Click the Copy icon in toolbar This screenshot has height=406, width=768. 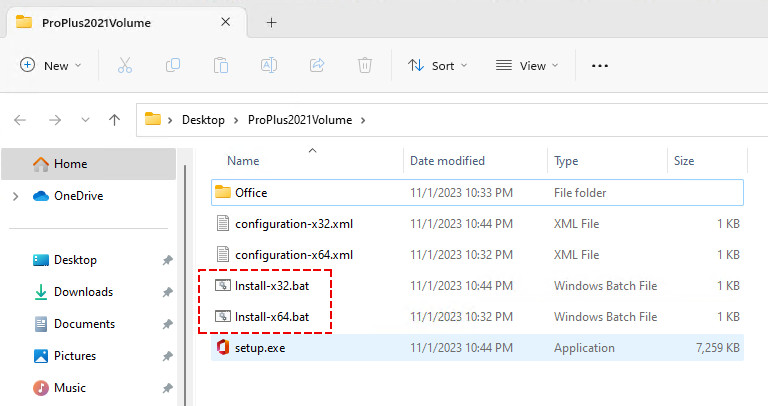[172, 65]
